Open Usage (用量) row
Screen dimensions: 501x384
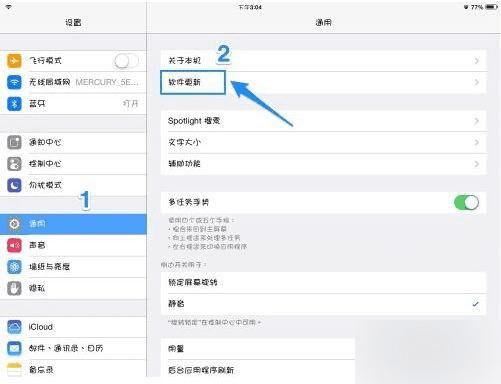[258, 349]
